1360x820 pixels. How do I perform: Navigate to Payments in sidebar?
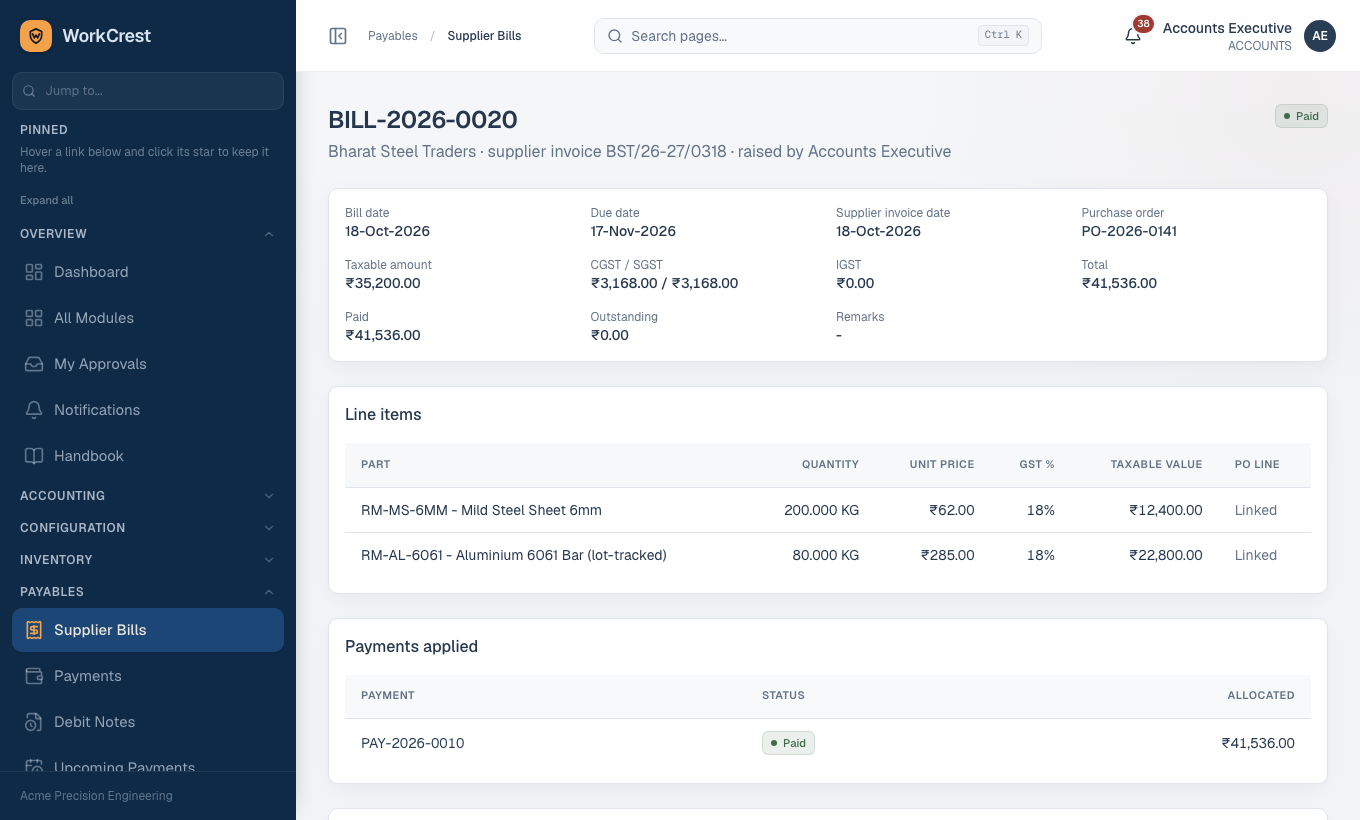(148, 676)
